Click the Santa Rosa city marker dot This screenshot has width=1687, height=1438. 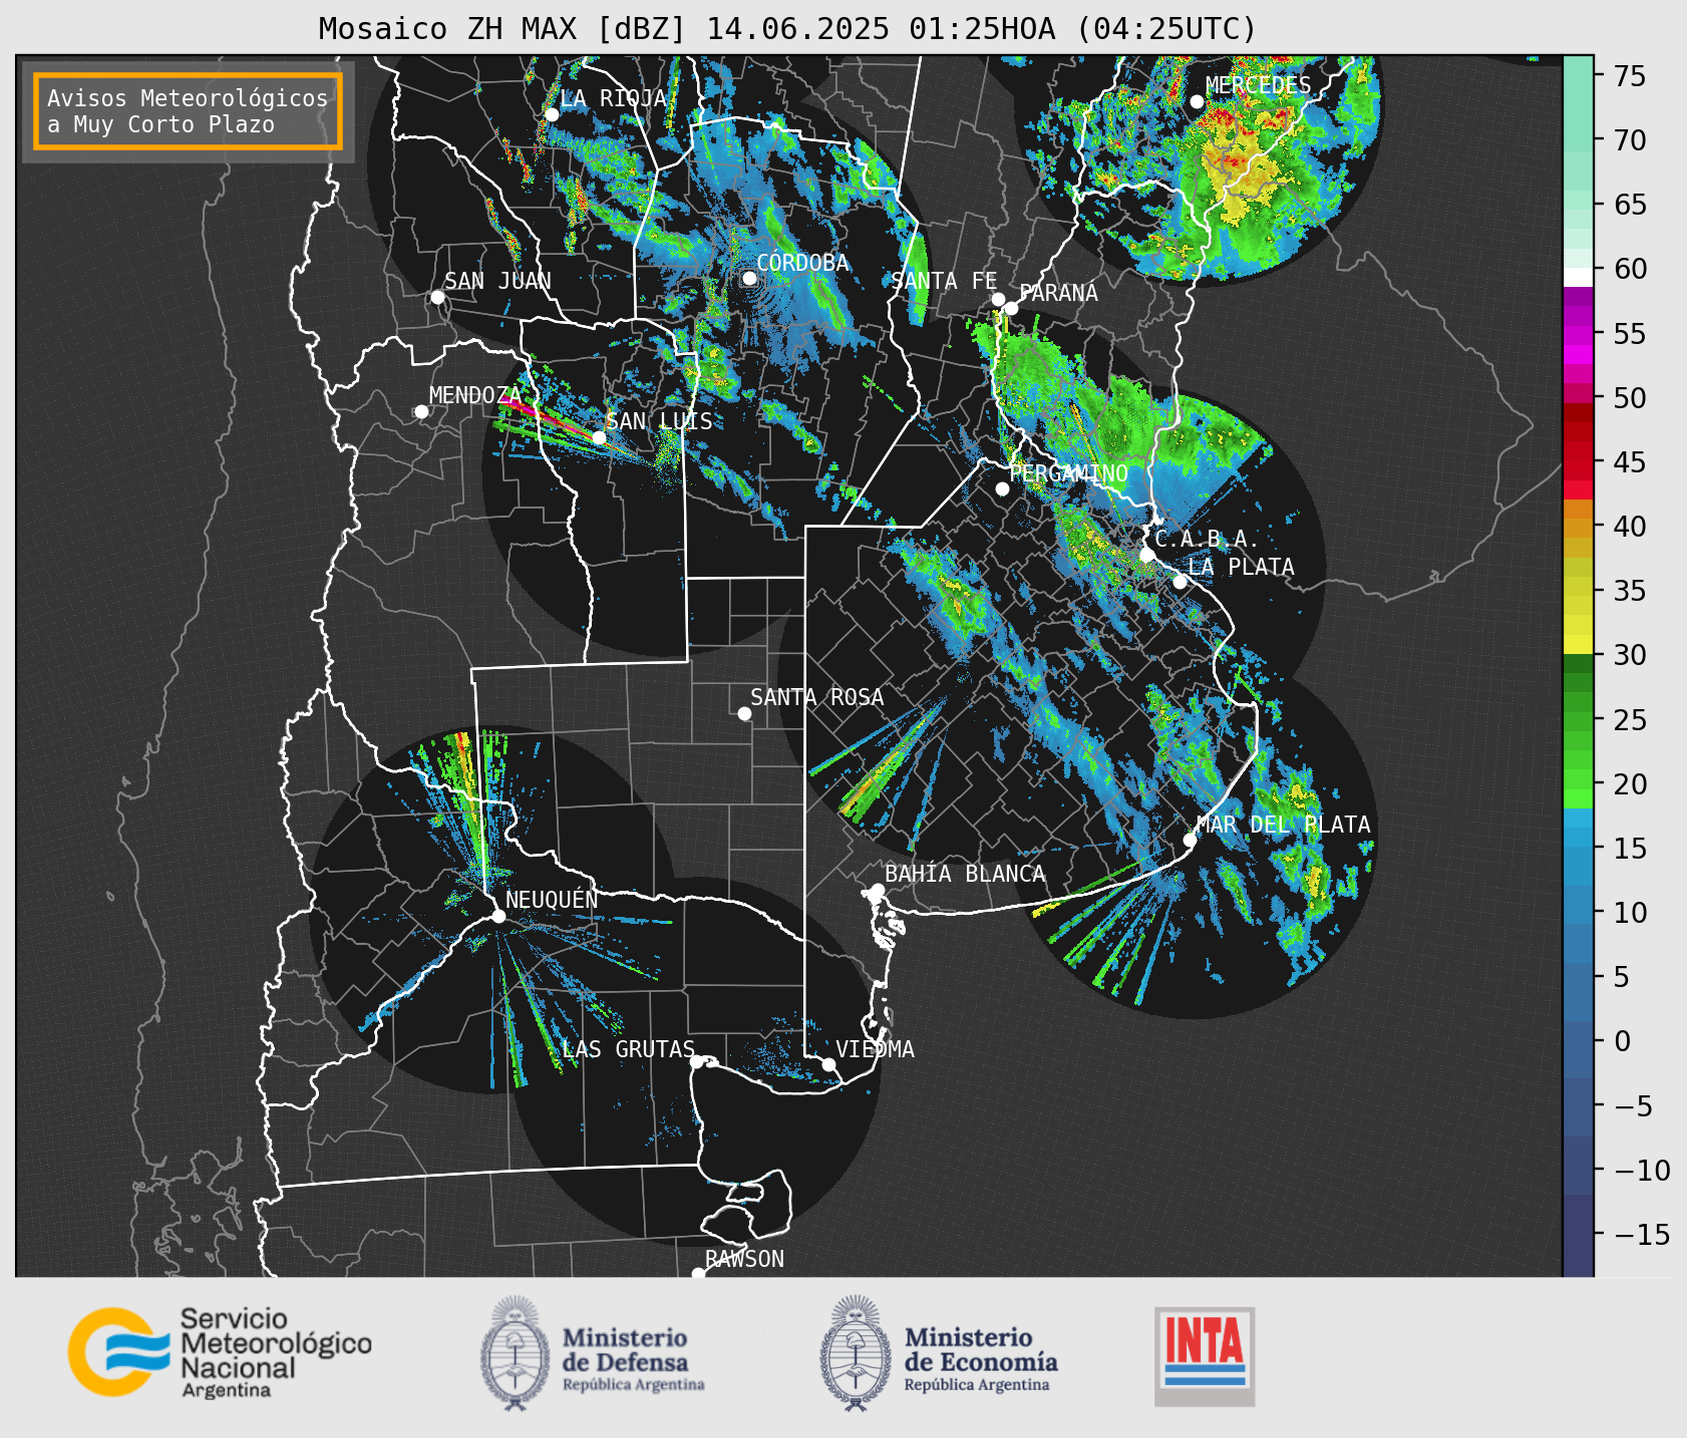tap(744, 713)
